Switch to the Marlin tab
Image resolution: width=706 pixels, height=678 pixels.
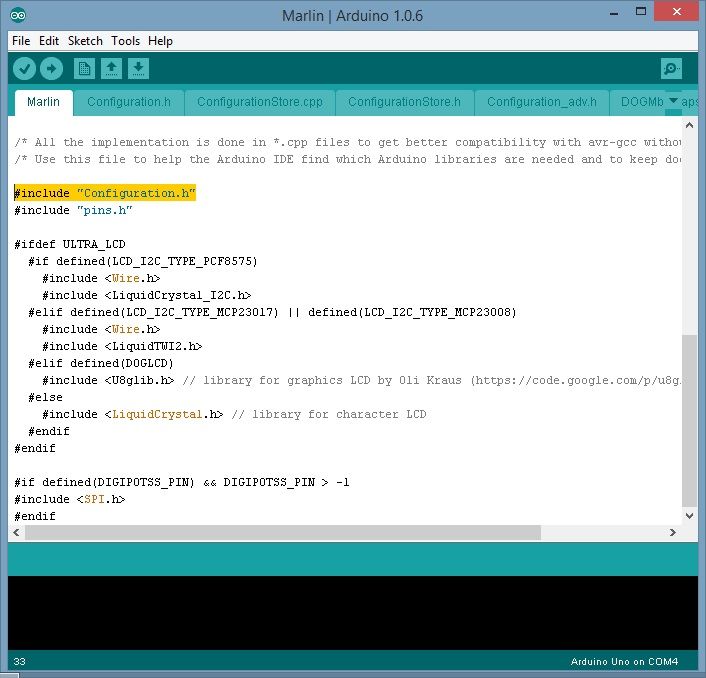pos(43,102)
